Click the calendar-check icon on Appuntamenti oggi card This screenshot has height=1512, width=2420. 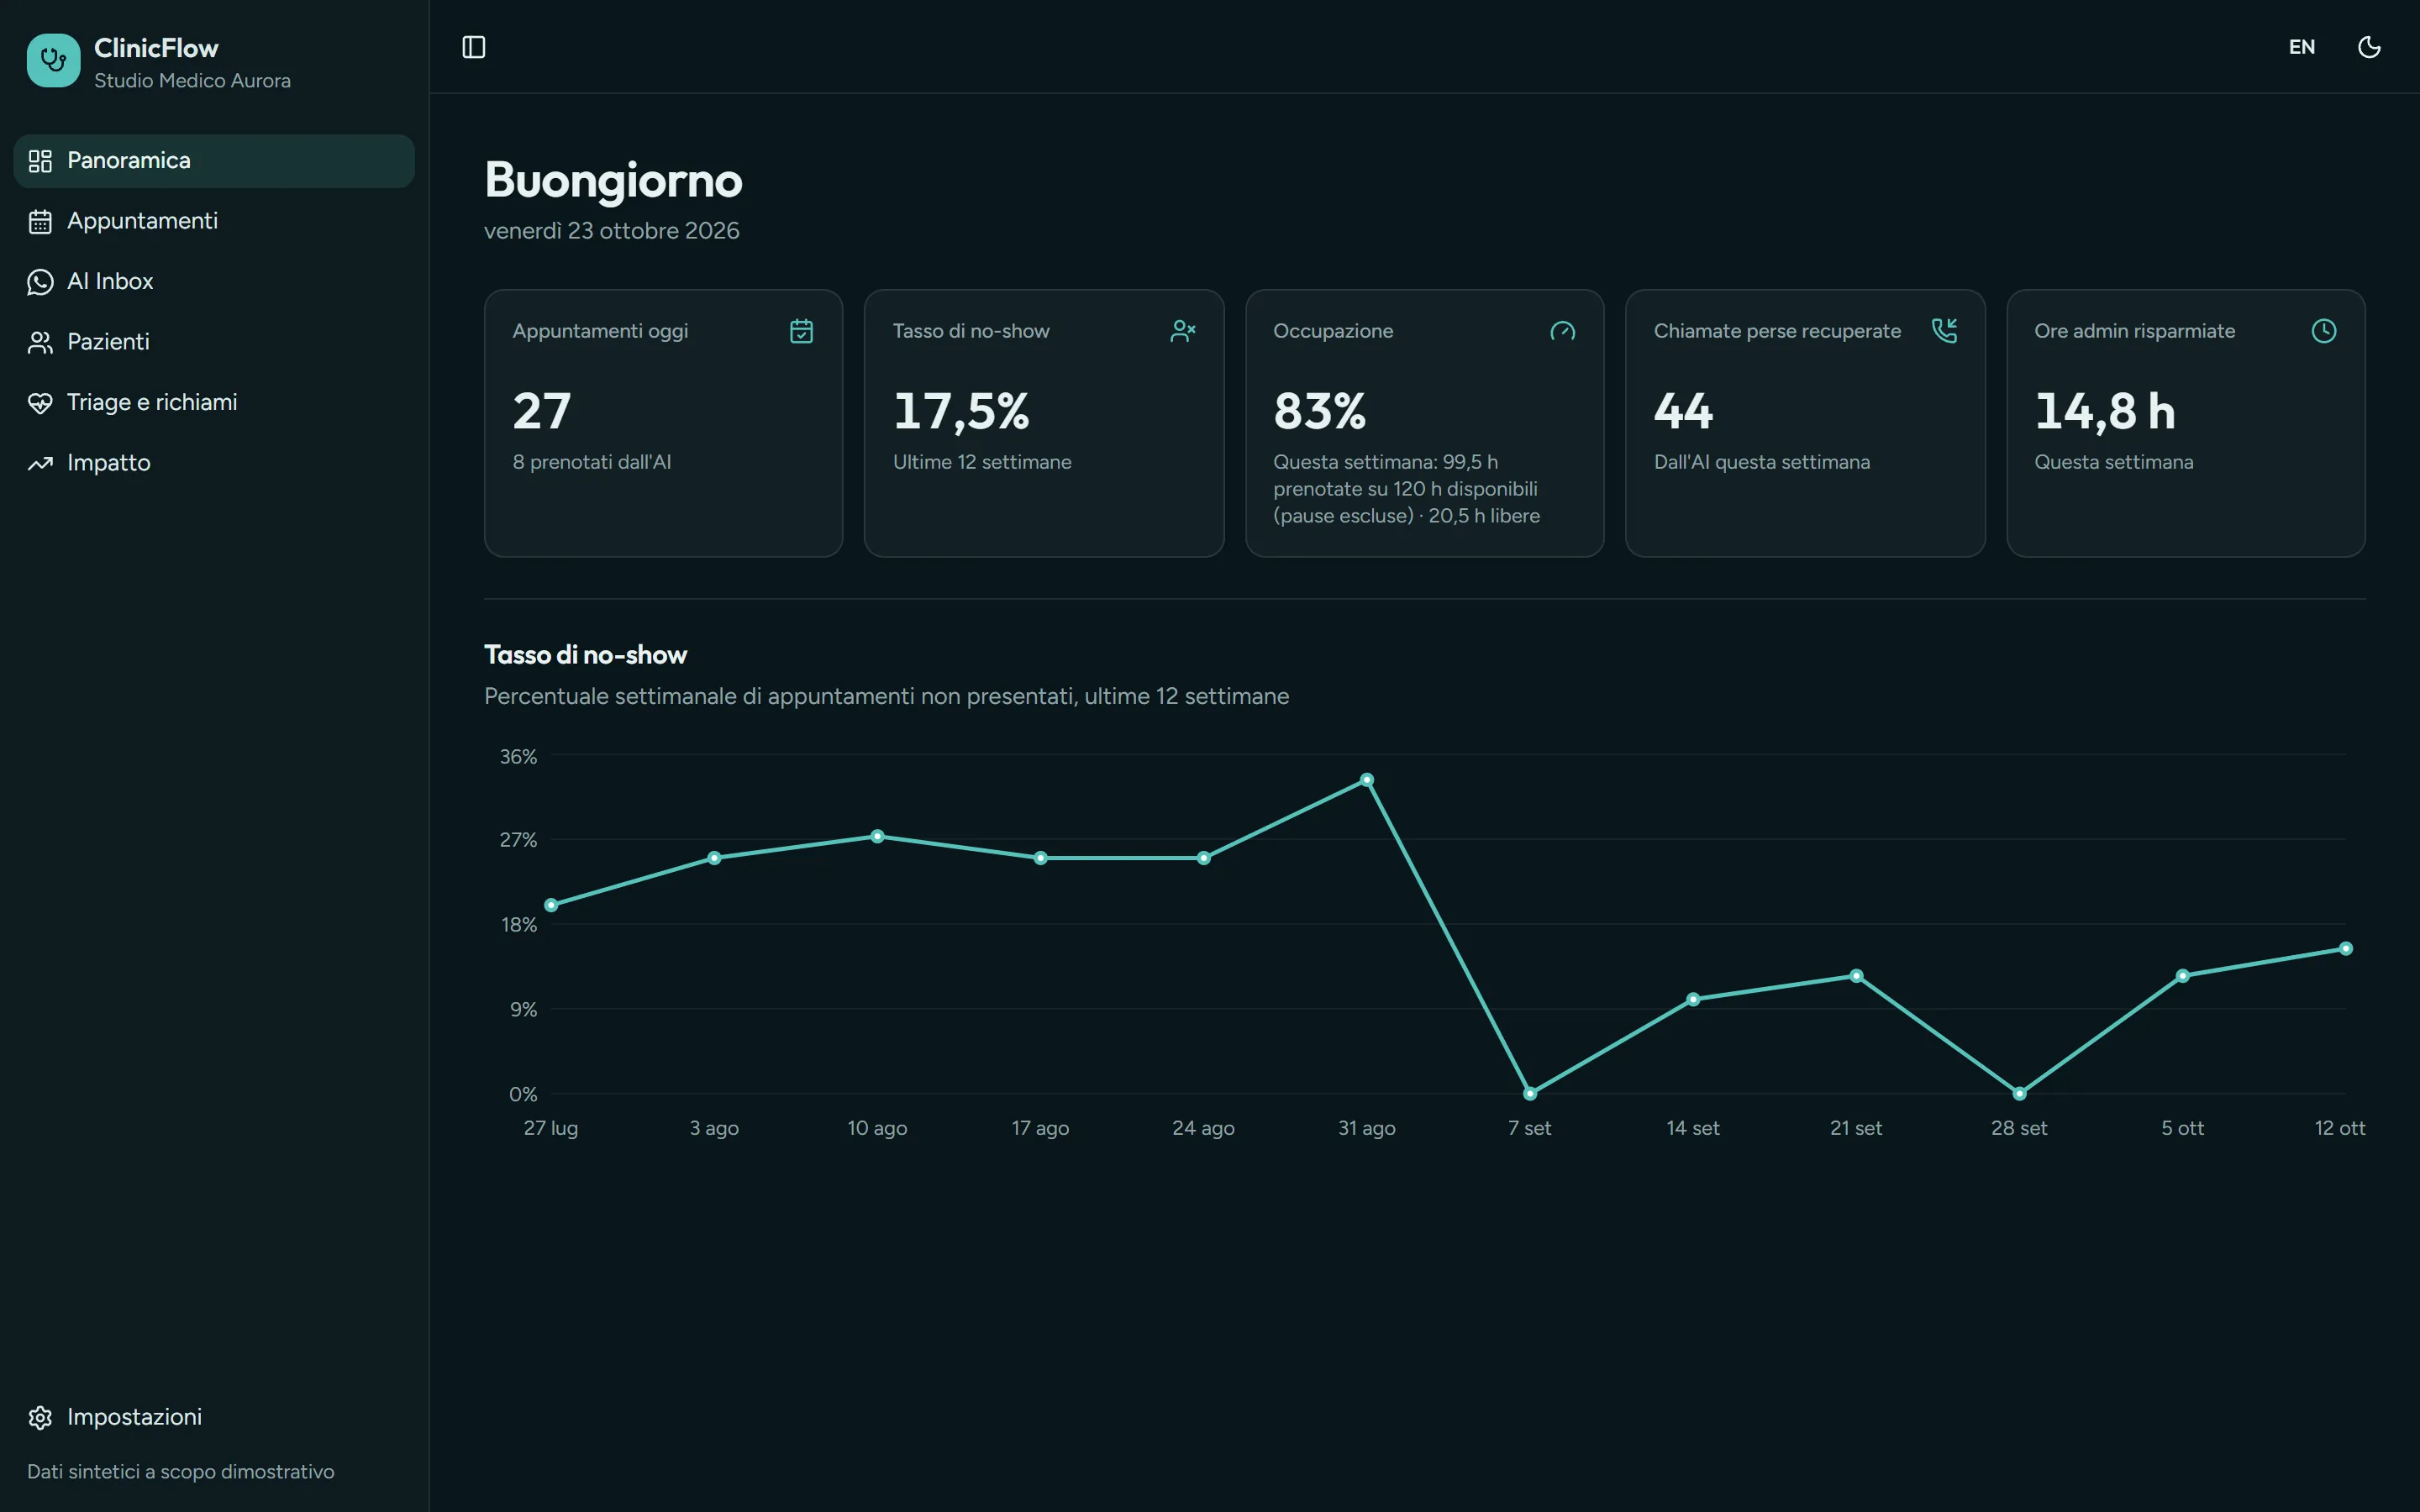click(801, 331)
